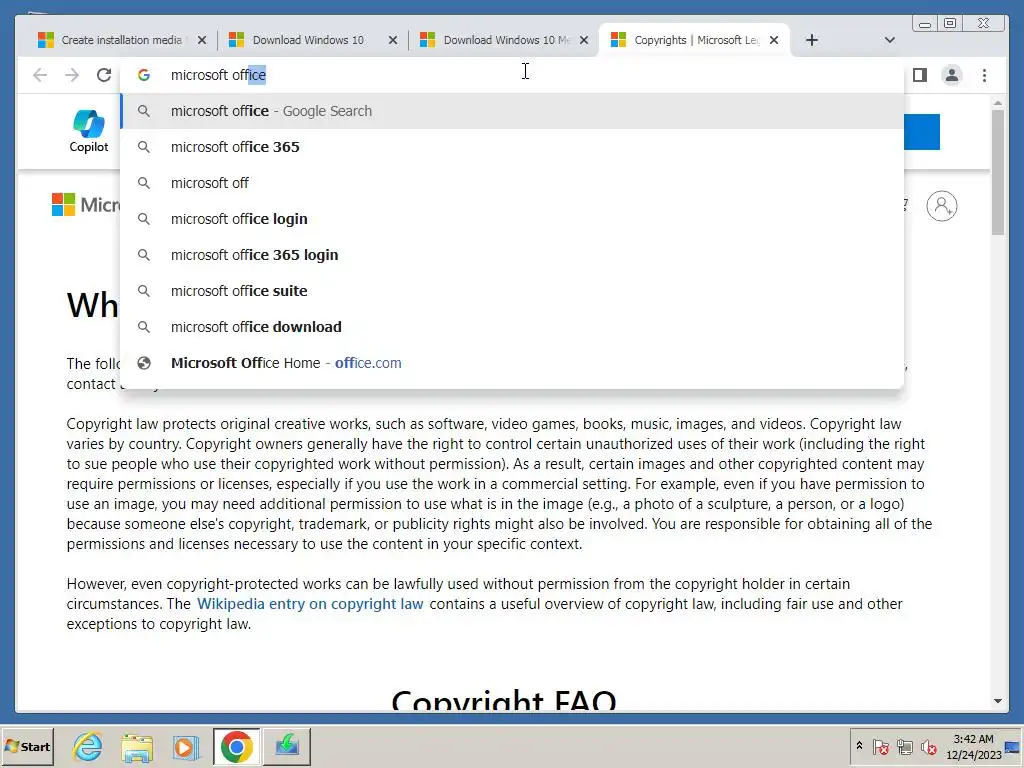This screenshot has height=768, width=1024.
Task: Open Chrome's three-dot menu
Action: [x=984, y=75]
